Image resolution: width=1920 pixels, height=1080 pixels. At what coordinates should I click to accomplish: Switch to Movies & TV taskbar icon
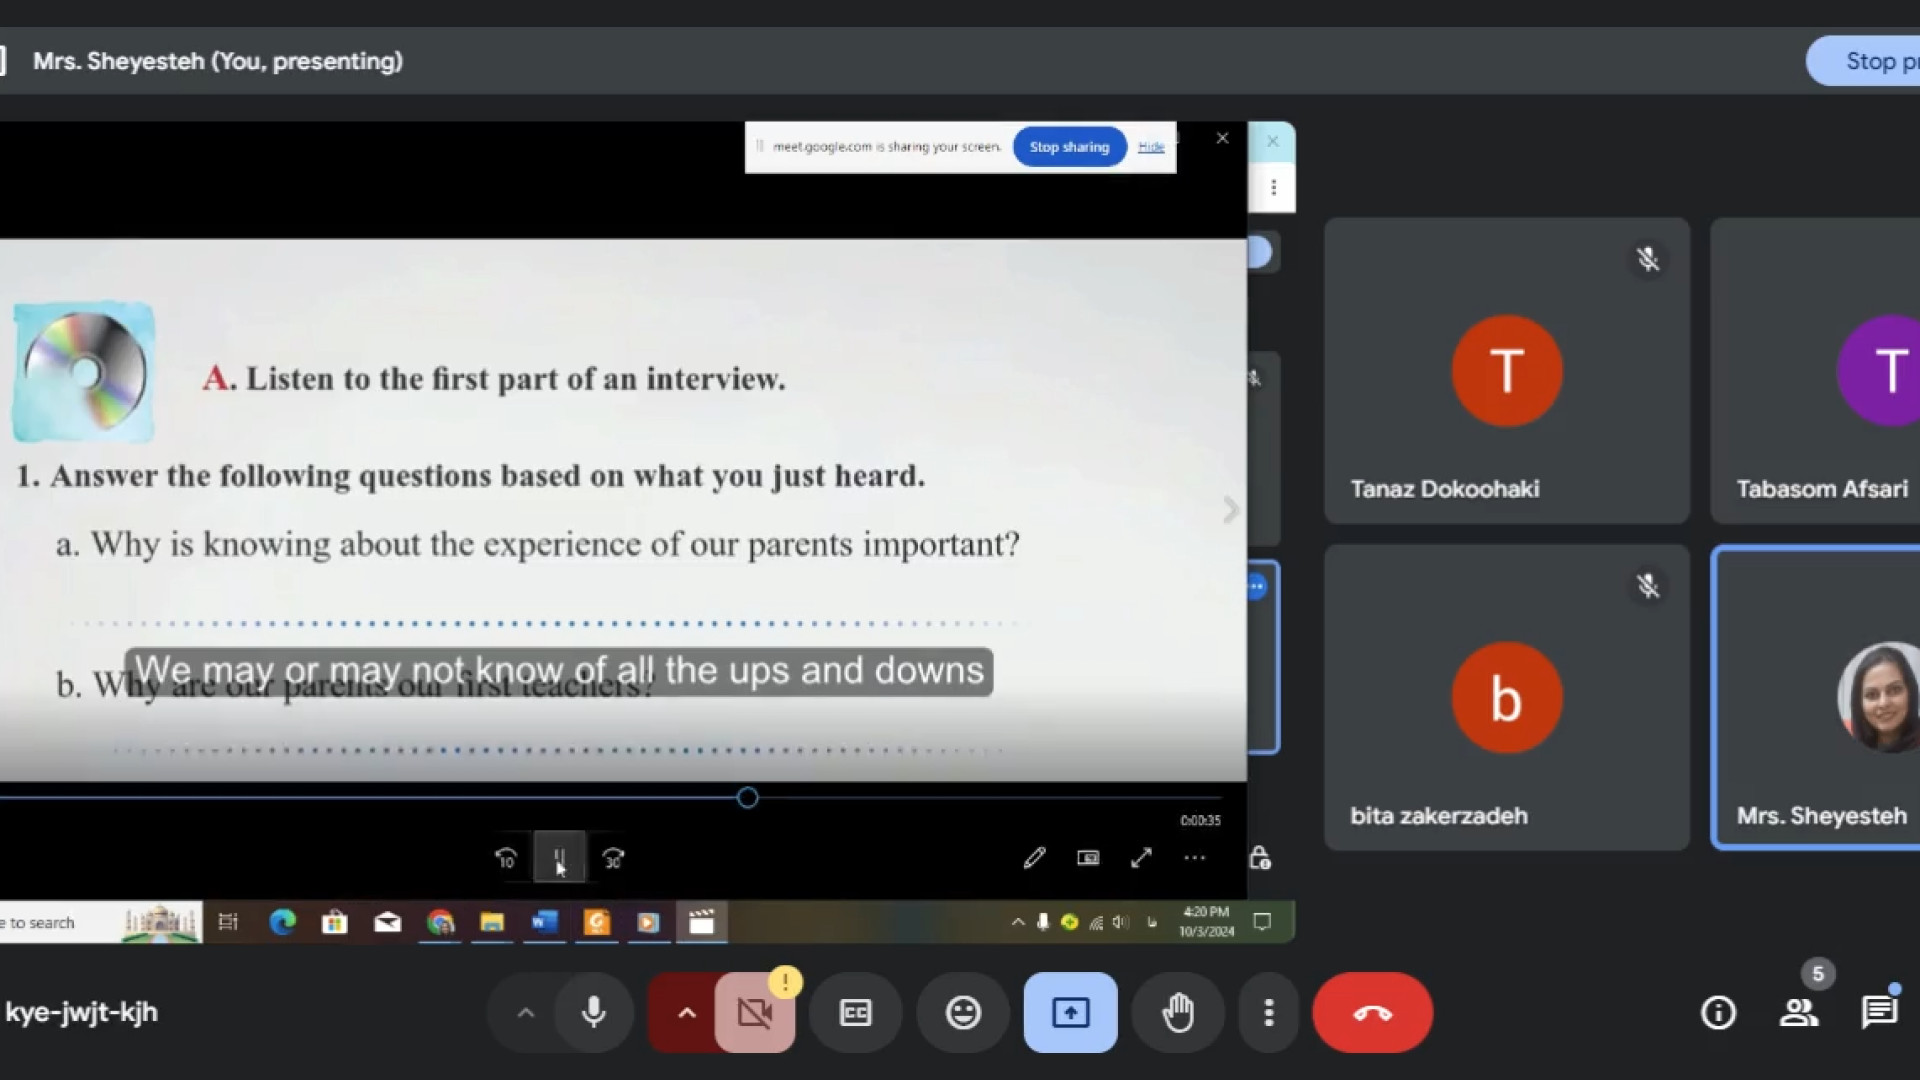click(x=701, y=922)
